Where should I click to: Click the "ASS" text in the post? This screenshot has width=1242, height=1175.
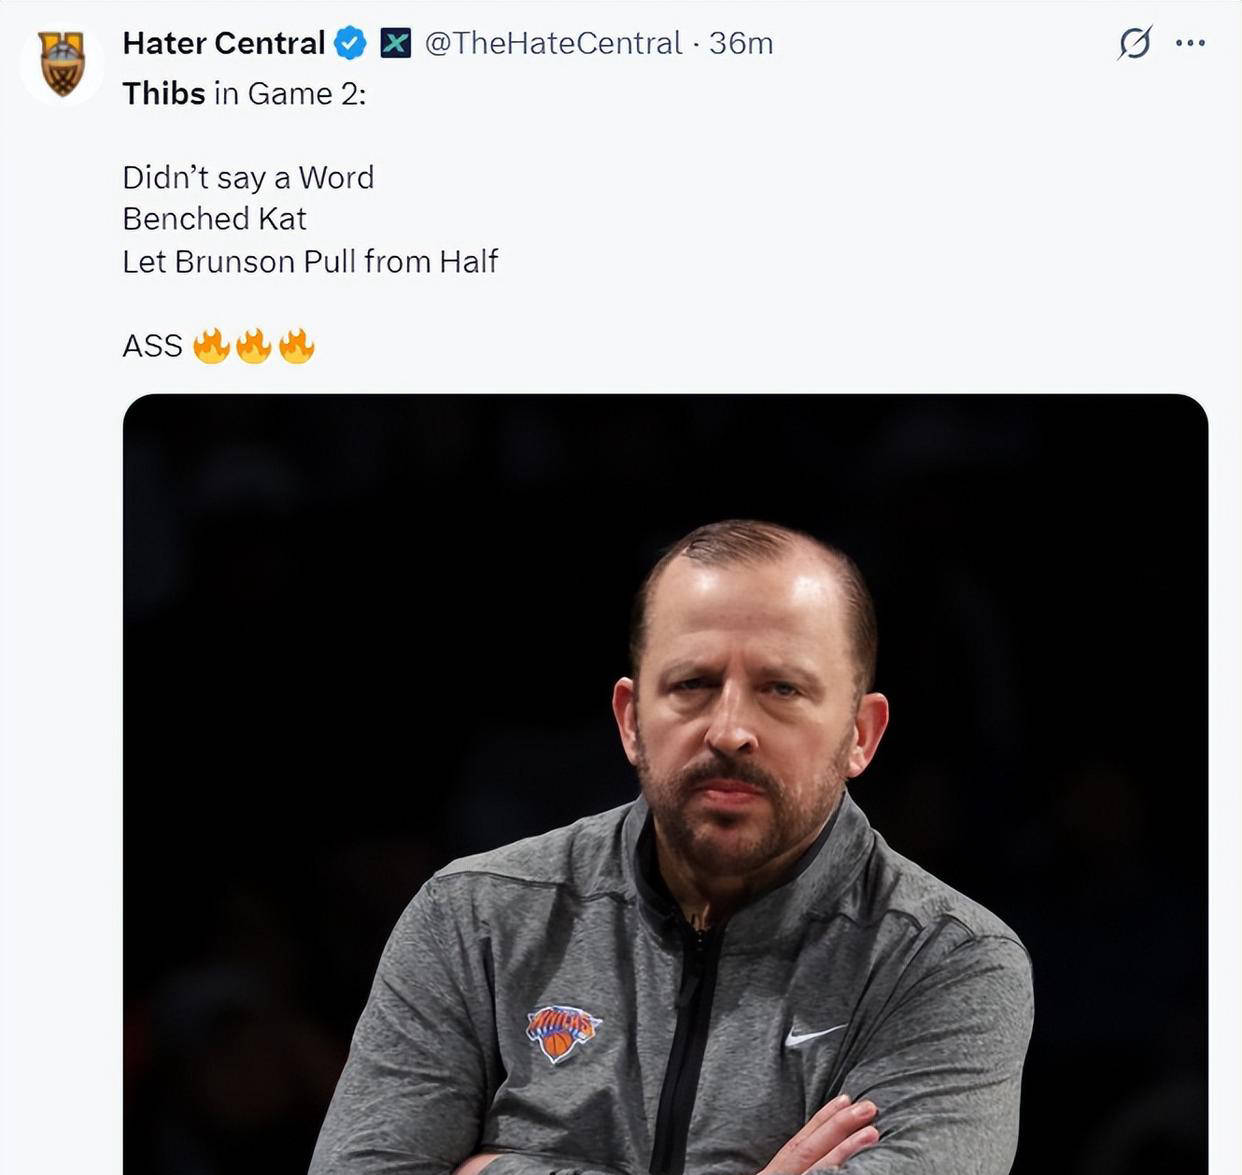coord(152,346)
